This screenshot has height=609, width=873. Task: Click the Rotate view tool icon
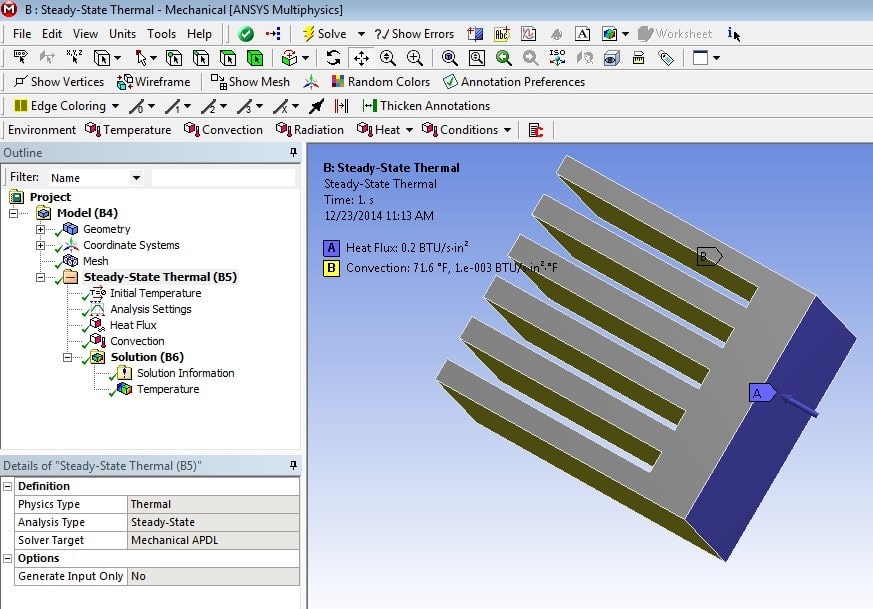click(333, 58)
